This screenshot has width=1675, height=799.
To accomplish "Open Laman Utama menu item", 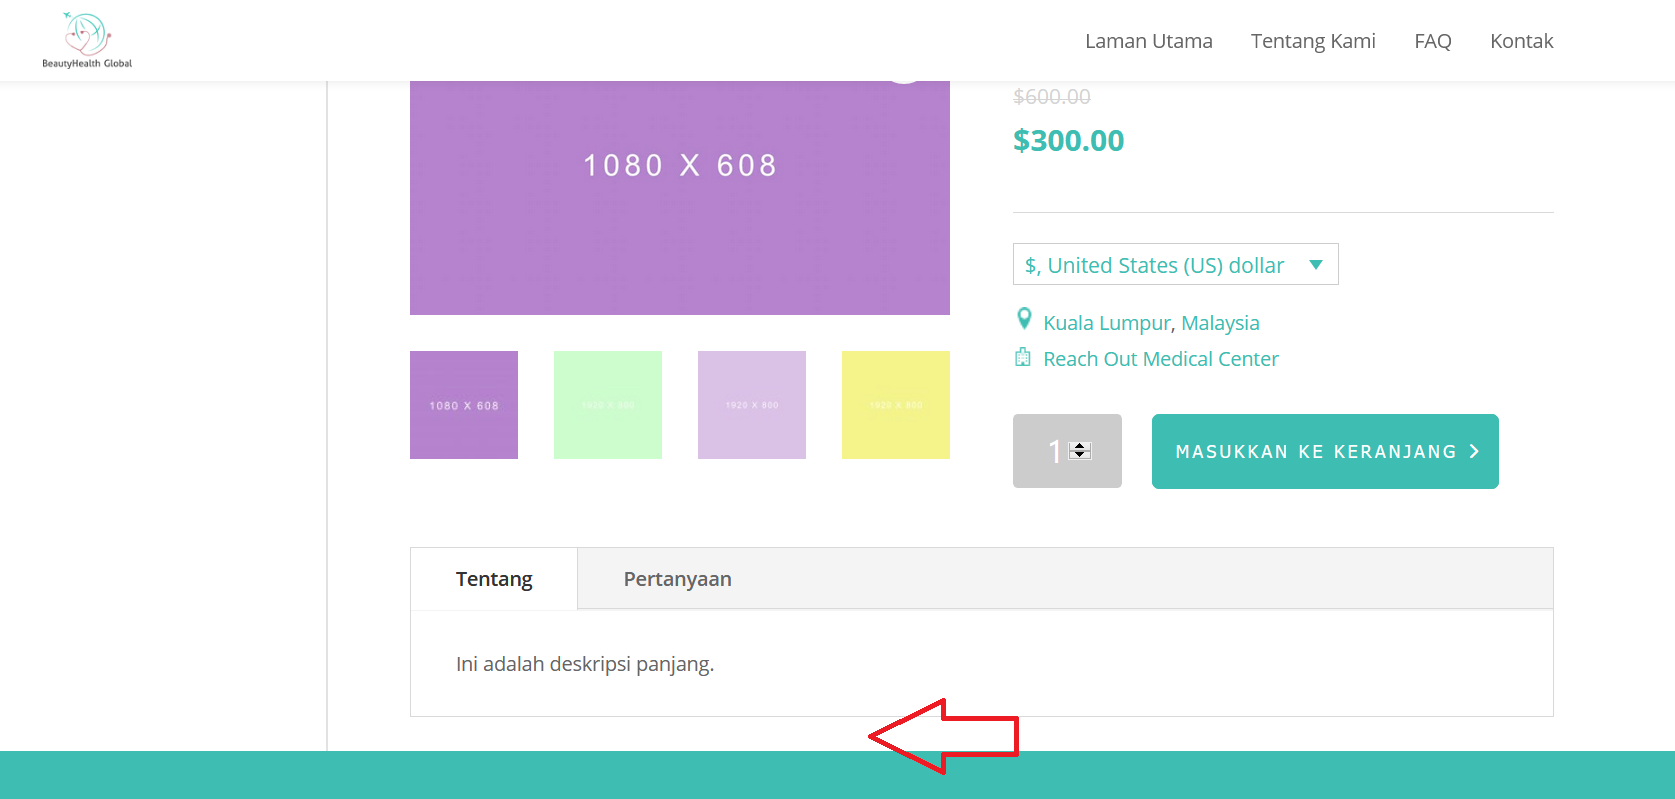I will point(1149,41).
